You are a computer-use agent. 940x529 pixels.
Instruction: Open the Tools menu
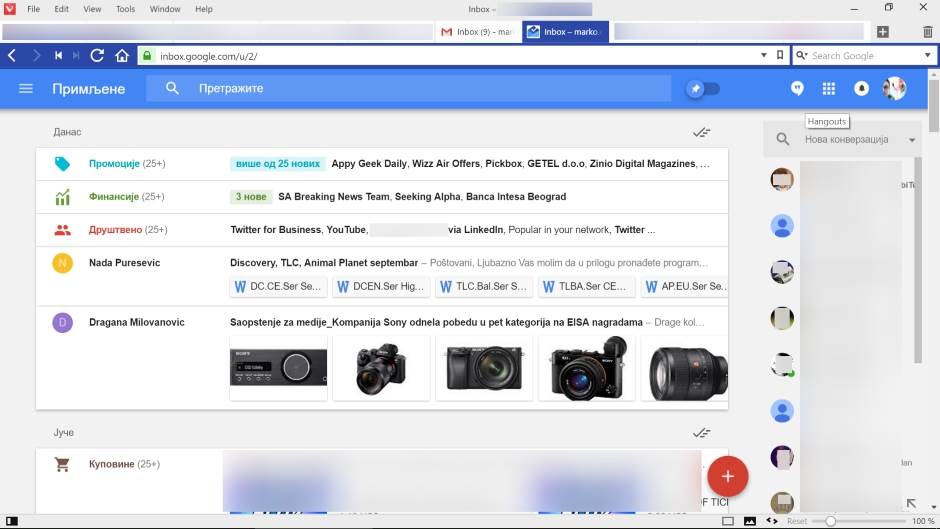click(125, 9)
